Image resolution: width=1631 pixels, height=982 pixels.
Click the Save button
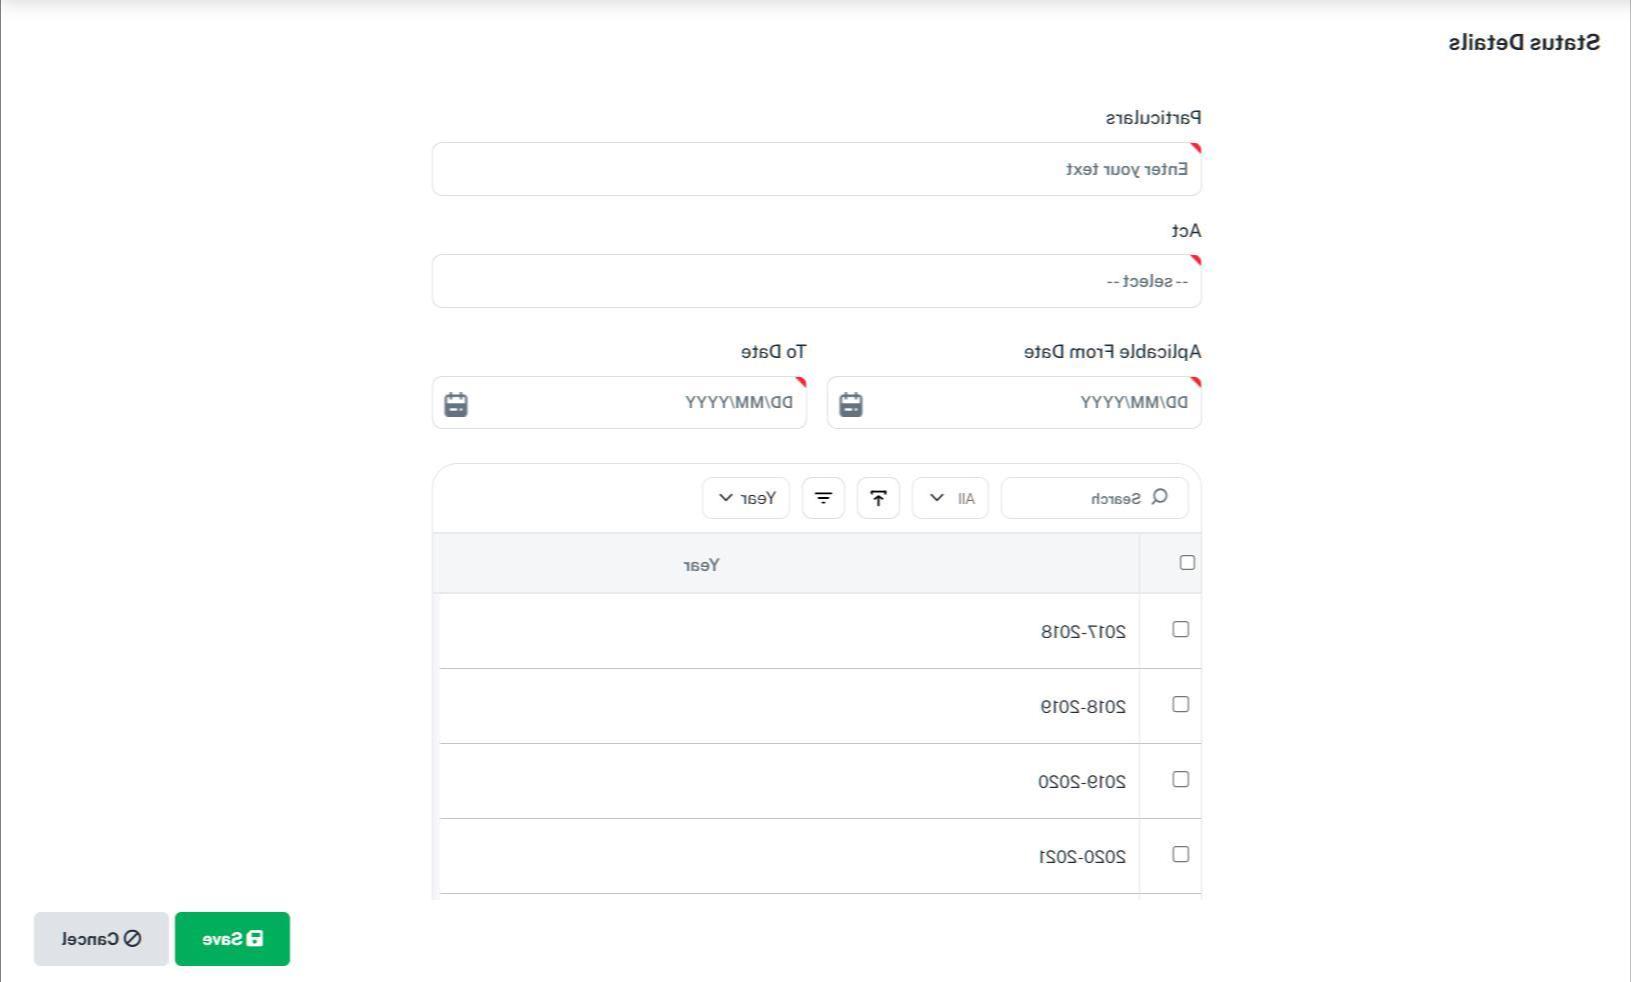pyautogui.click(x=232, y=939)
